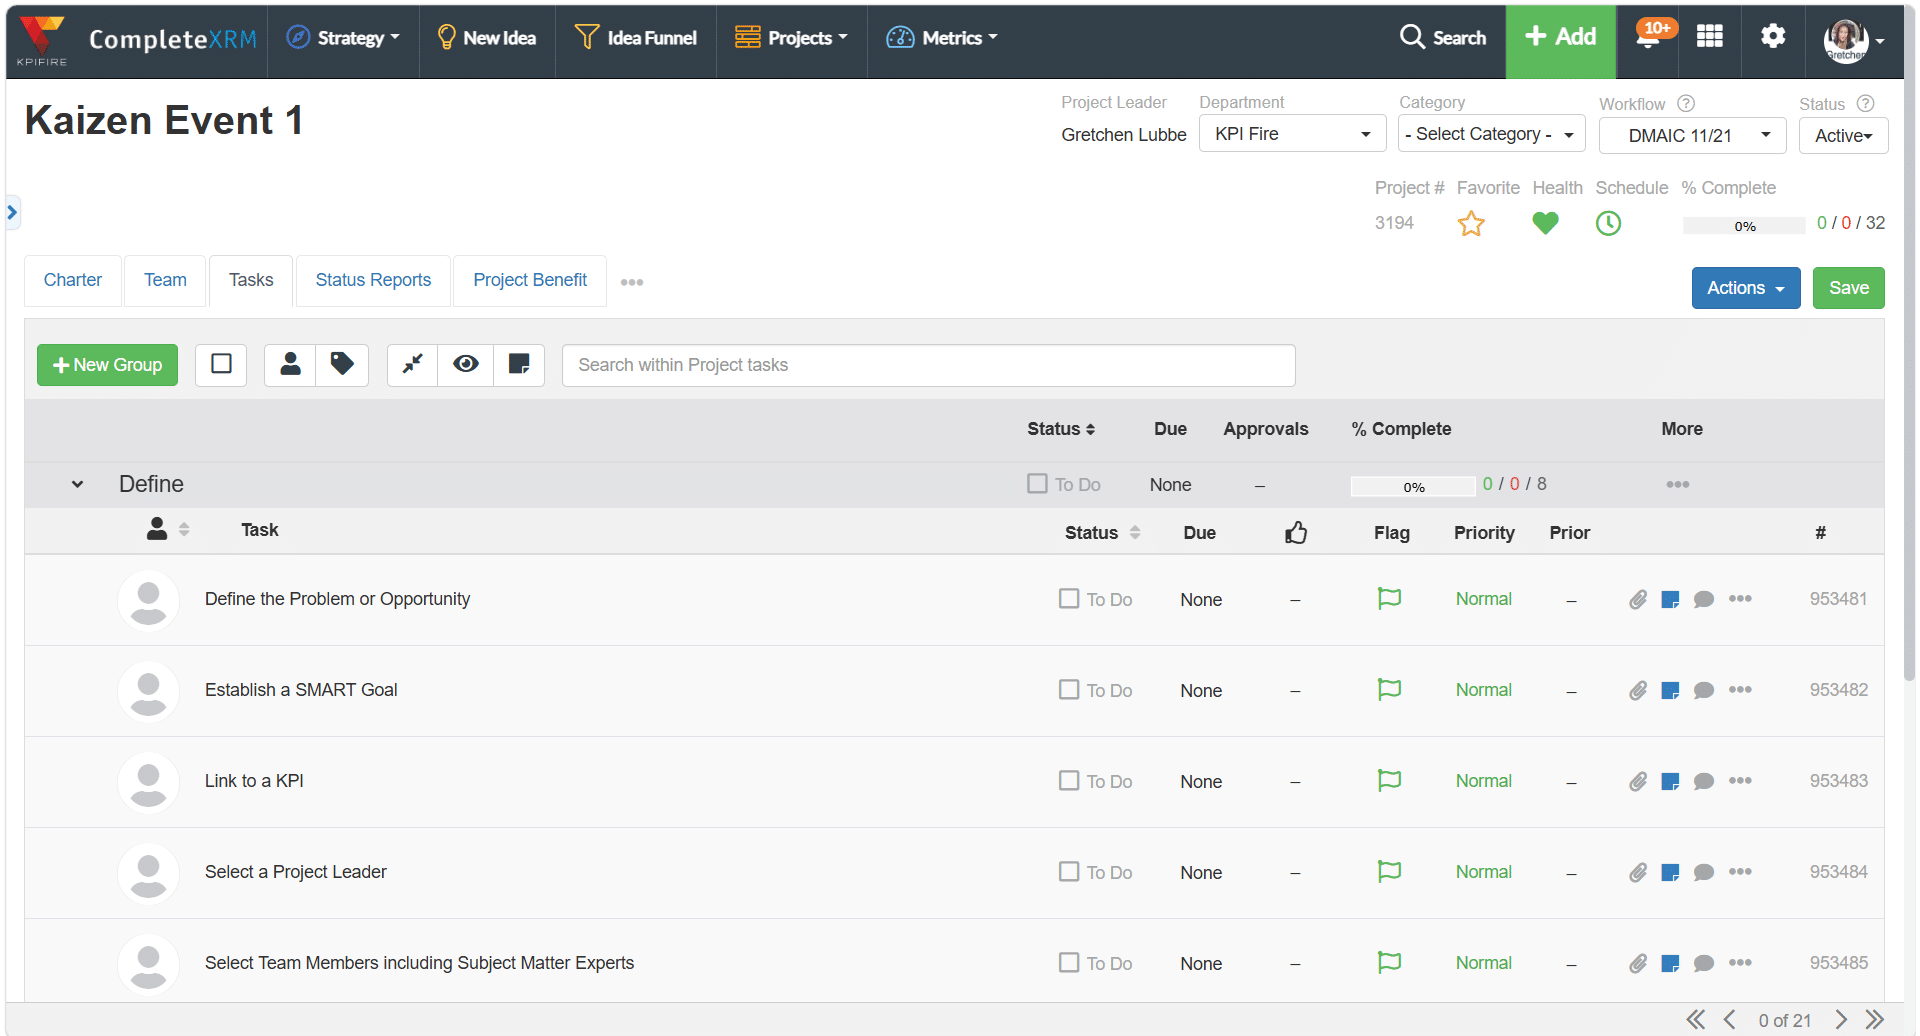Expand the Workflow DMAIC 11/21 dropdown

click(1692, 136)
